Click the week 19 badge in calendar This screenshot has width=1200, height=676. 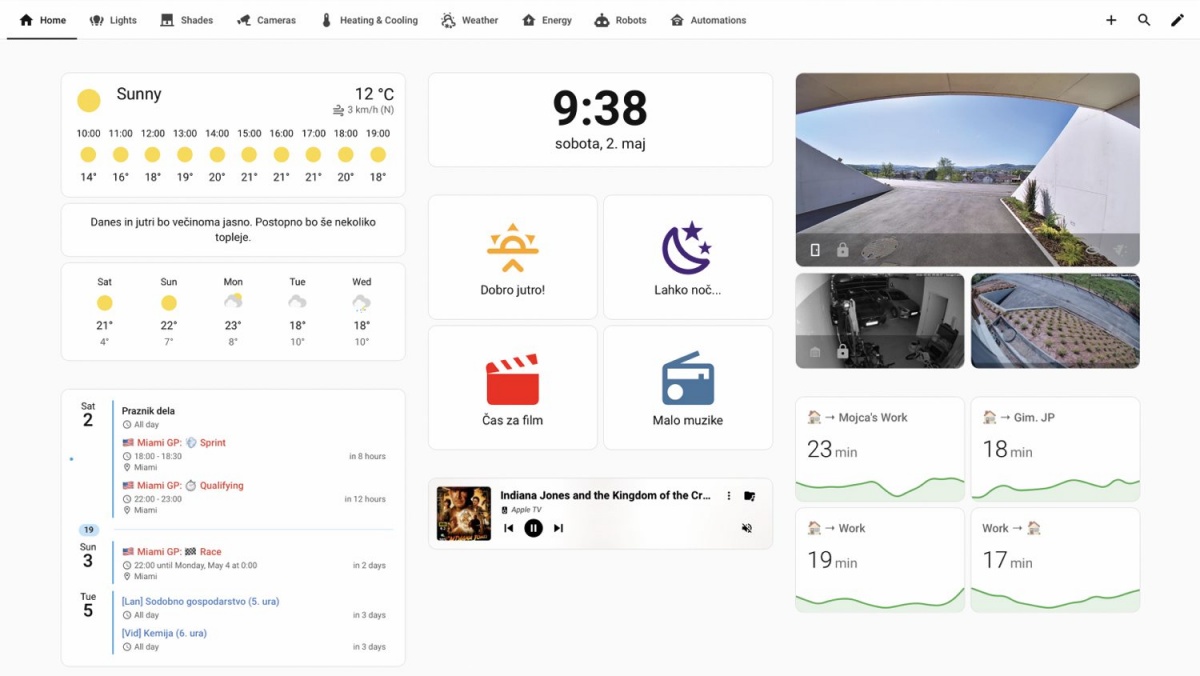[88, 530]
